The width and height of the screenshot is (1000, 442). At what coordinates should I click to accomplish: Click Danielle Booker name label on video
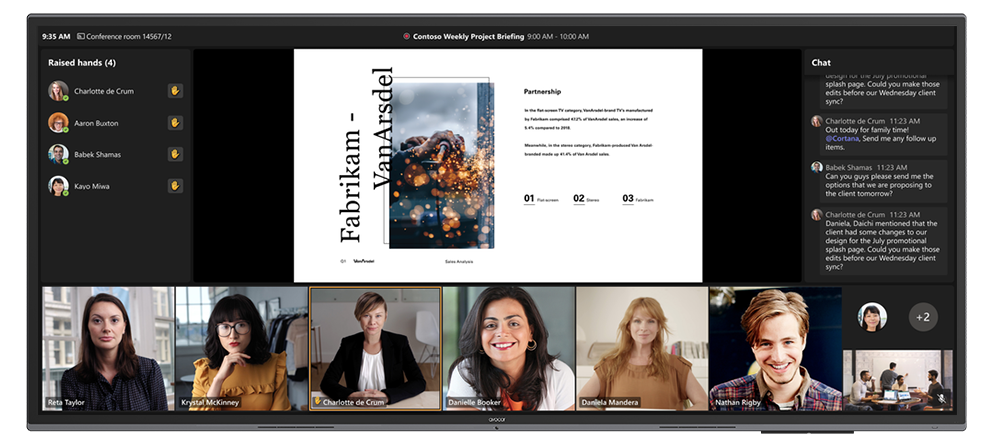[x=473, y=402]
